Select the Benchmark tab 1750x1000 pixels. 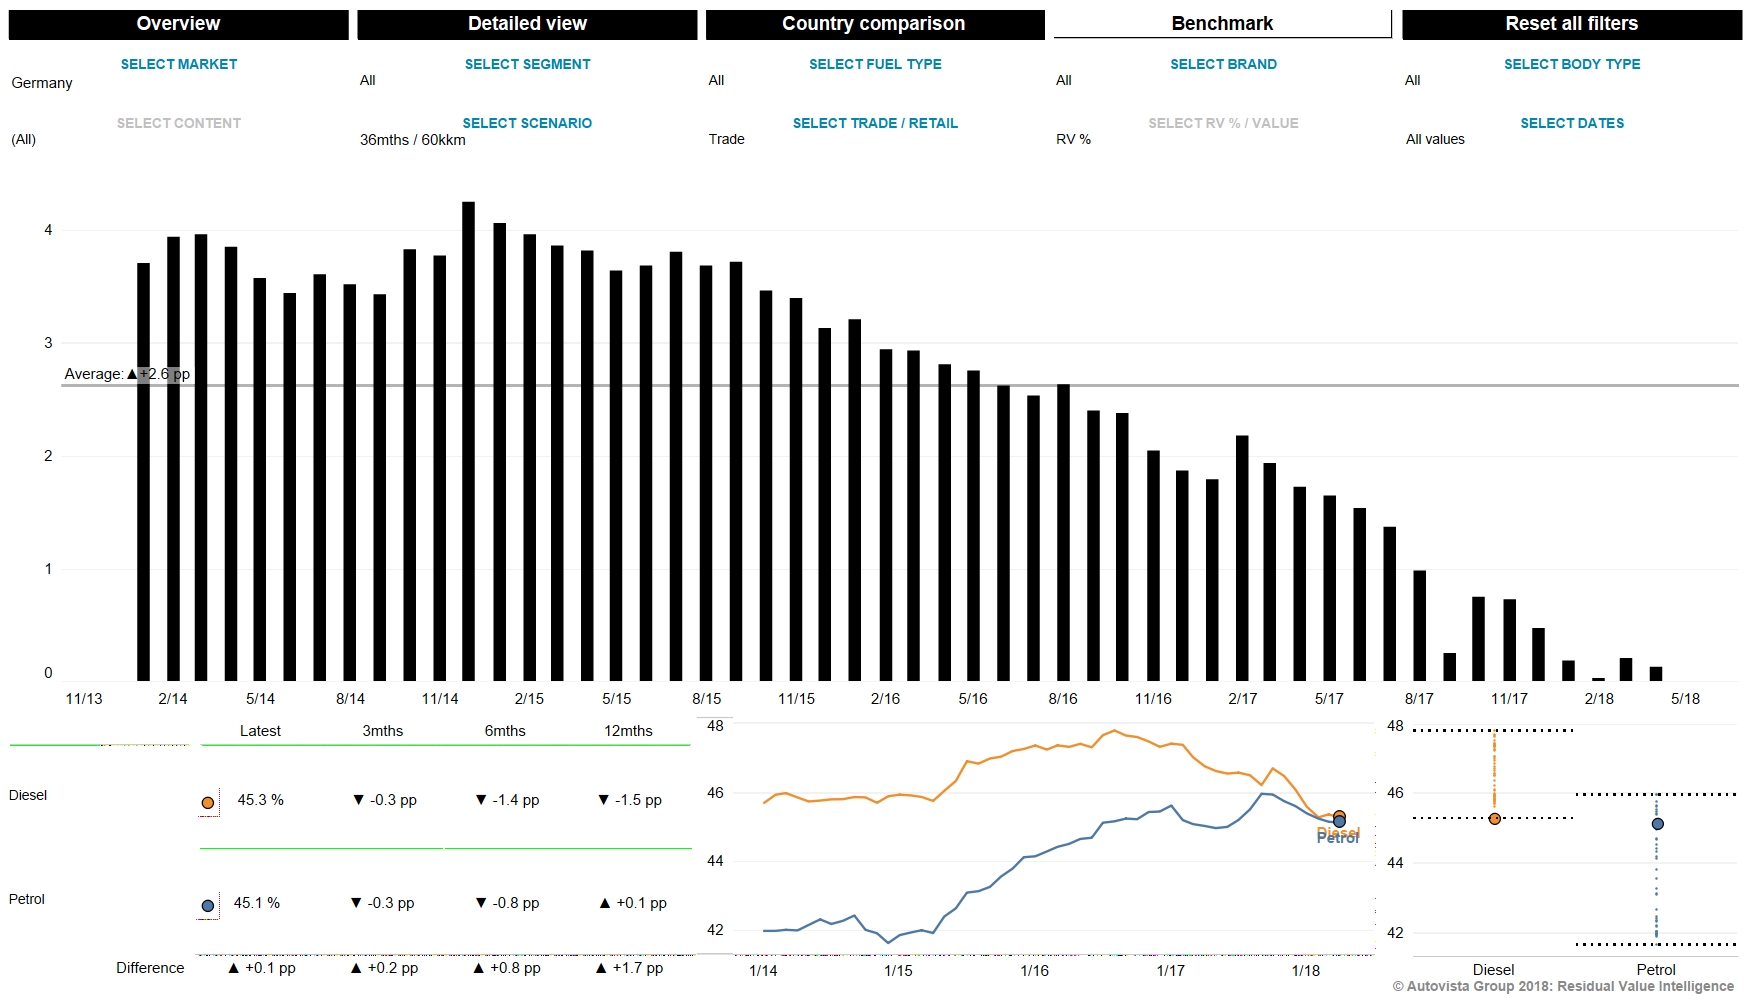pyautogui.click(x=1222, y=24)
